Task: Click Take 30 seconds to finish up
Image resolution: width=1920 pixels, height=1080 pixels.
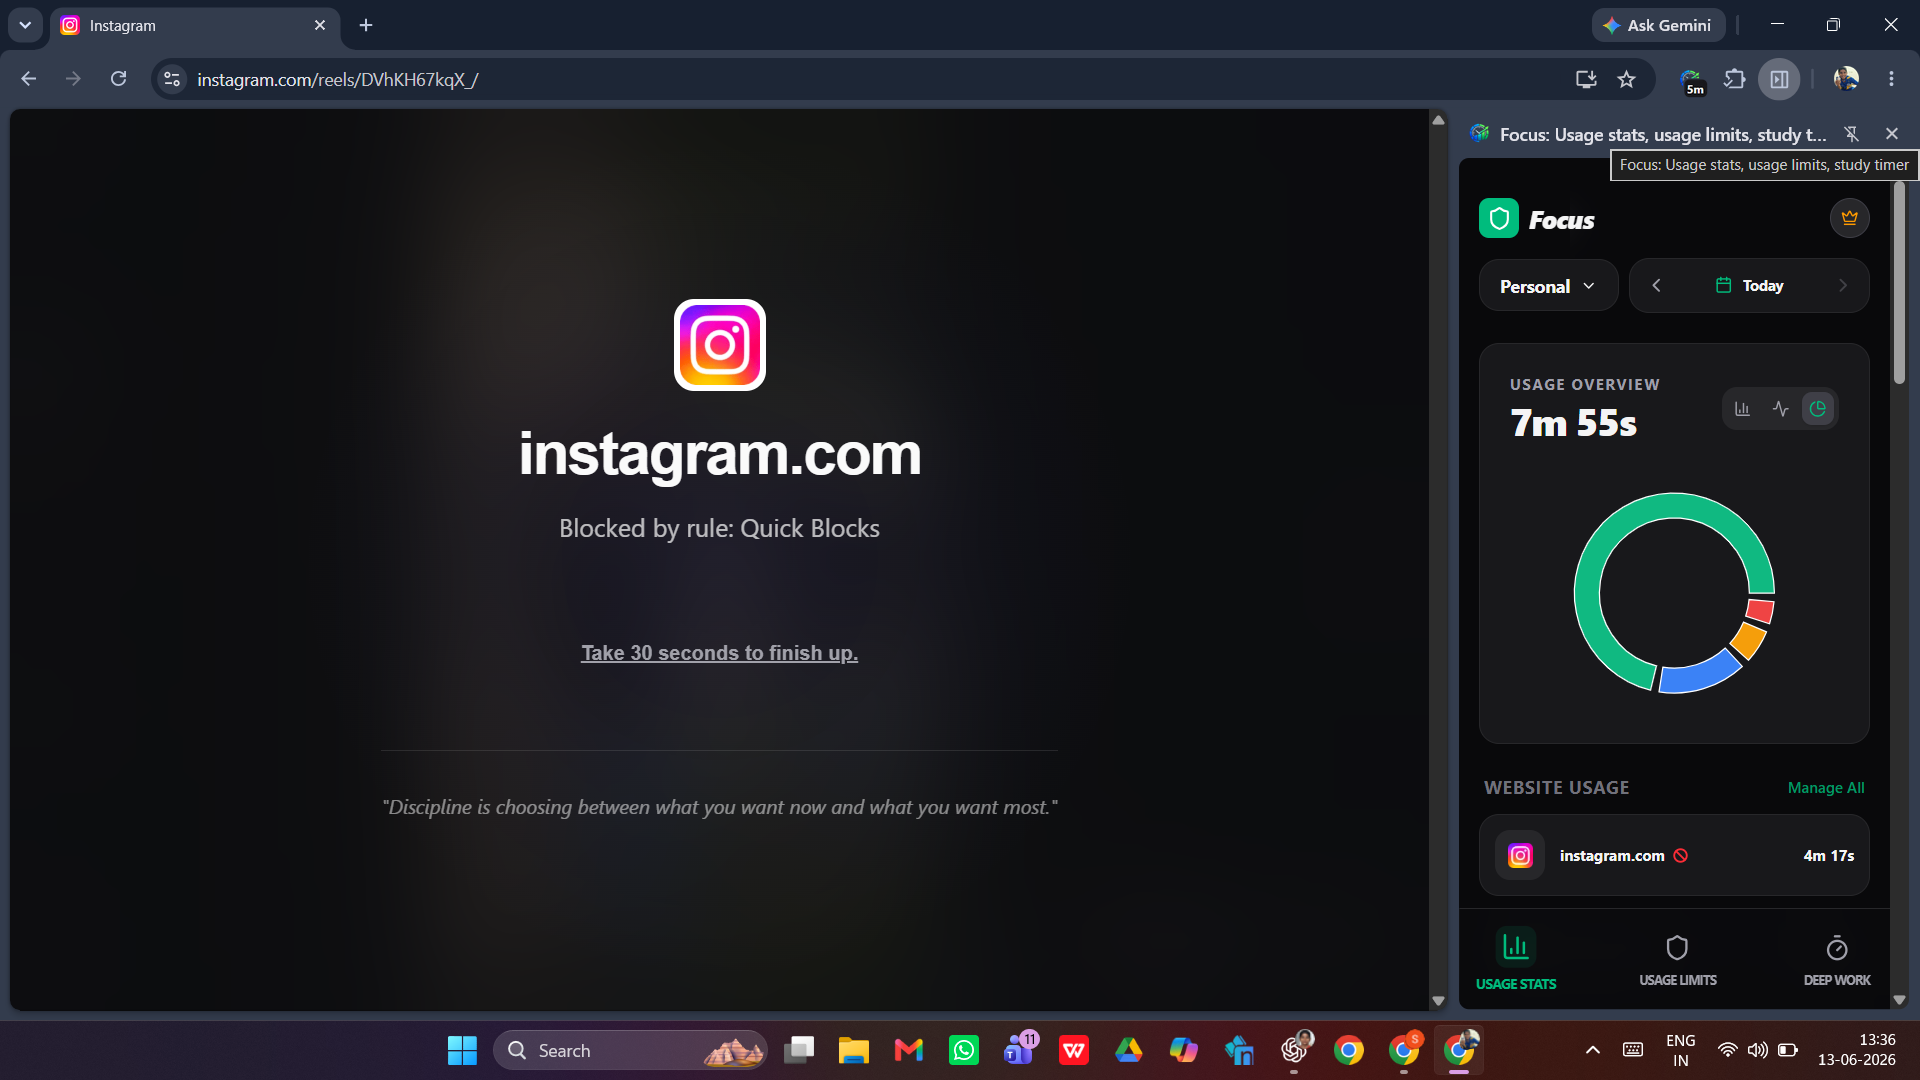Action: pos(719,653)
